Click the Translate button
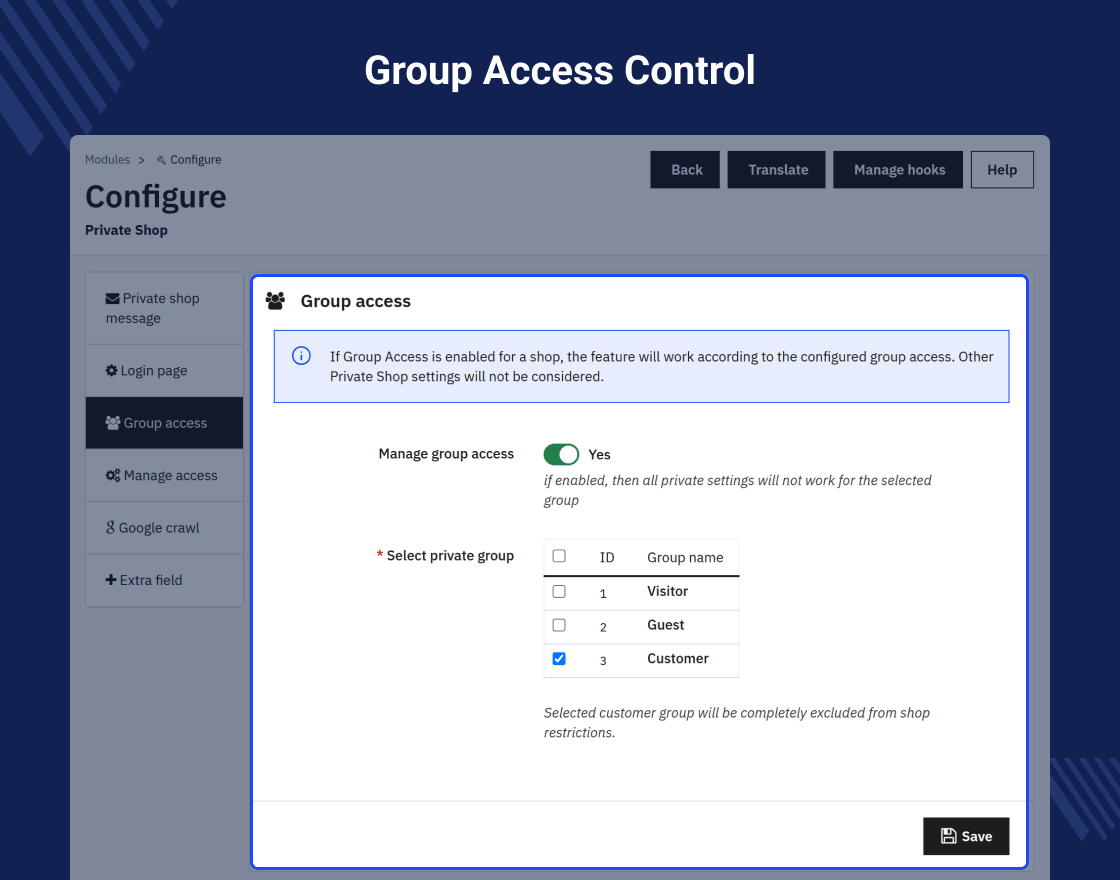This screenshot has width=1120, height=880. [x=776, y=170]
